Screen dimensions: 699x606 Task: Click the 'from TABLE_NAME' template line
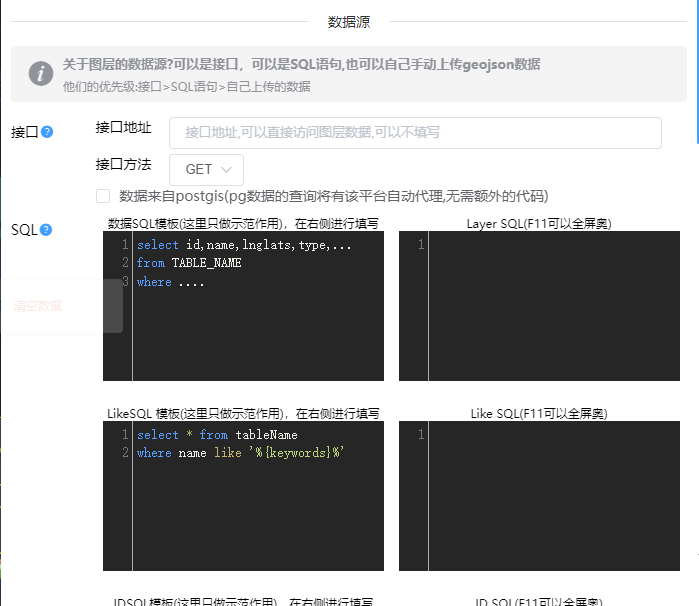tap(189, 263)
